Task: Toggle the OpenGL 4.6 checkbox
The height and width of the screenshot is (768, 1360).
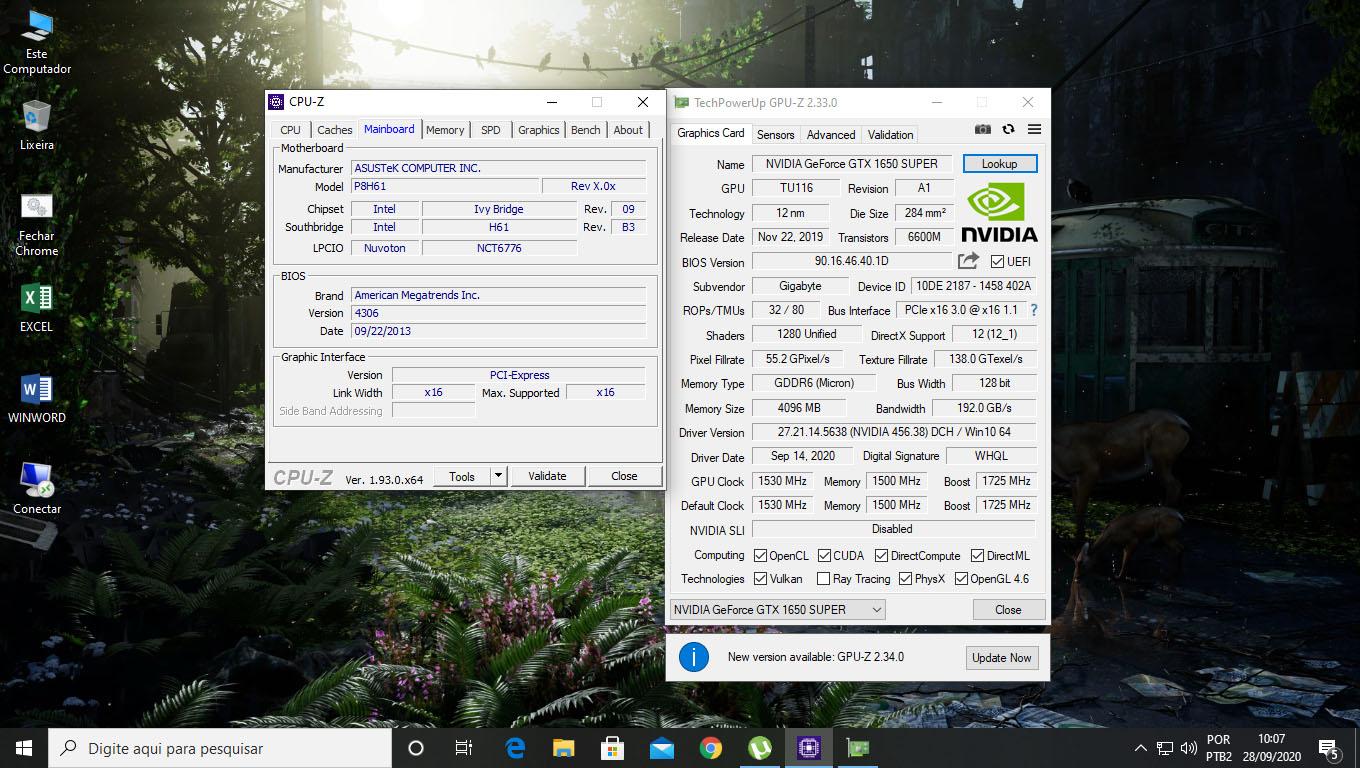Action: [x=961, y=579]
